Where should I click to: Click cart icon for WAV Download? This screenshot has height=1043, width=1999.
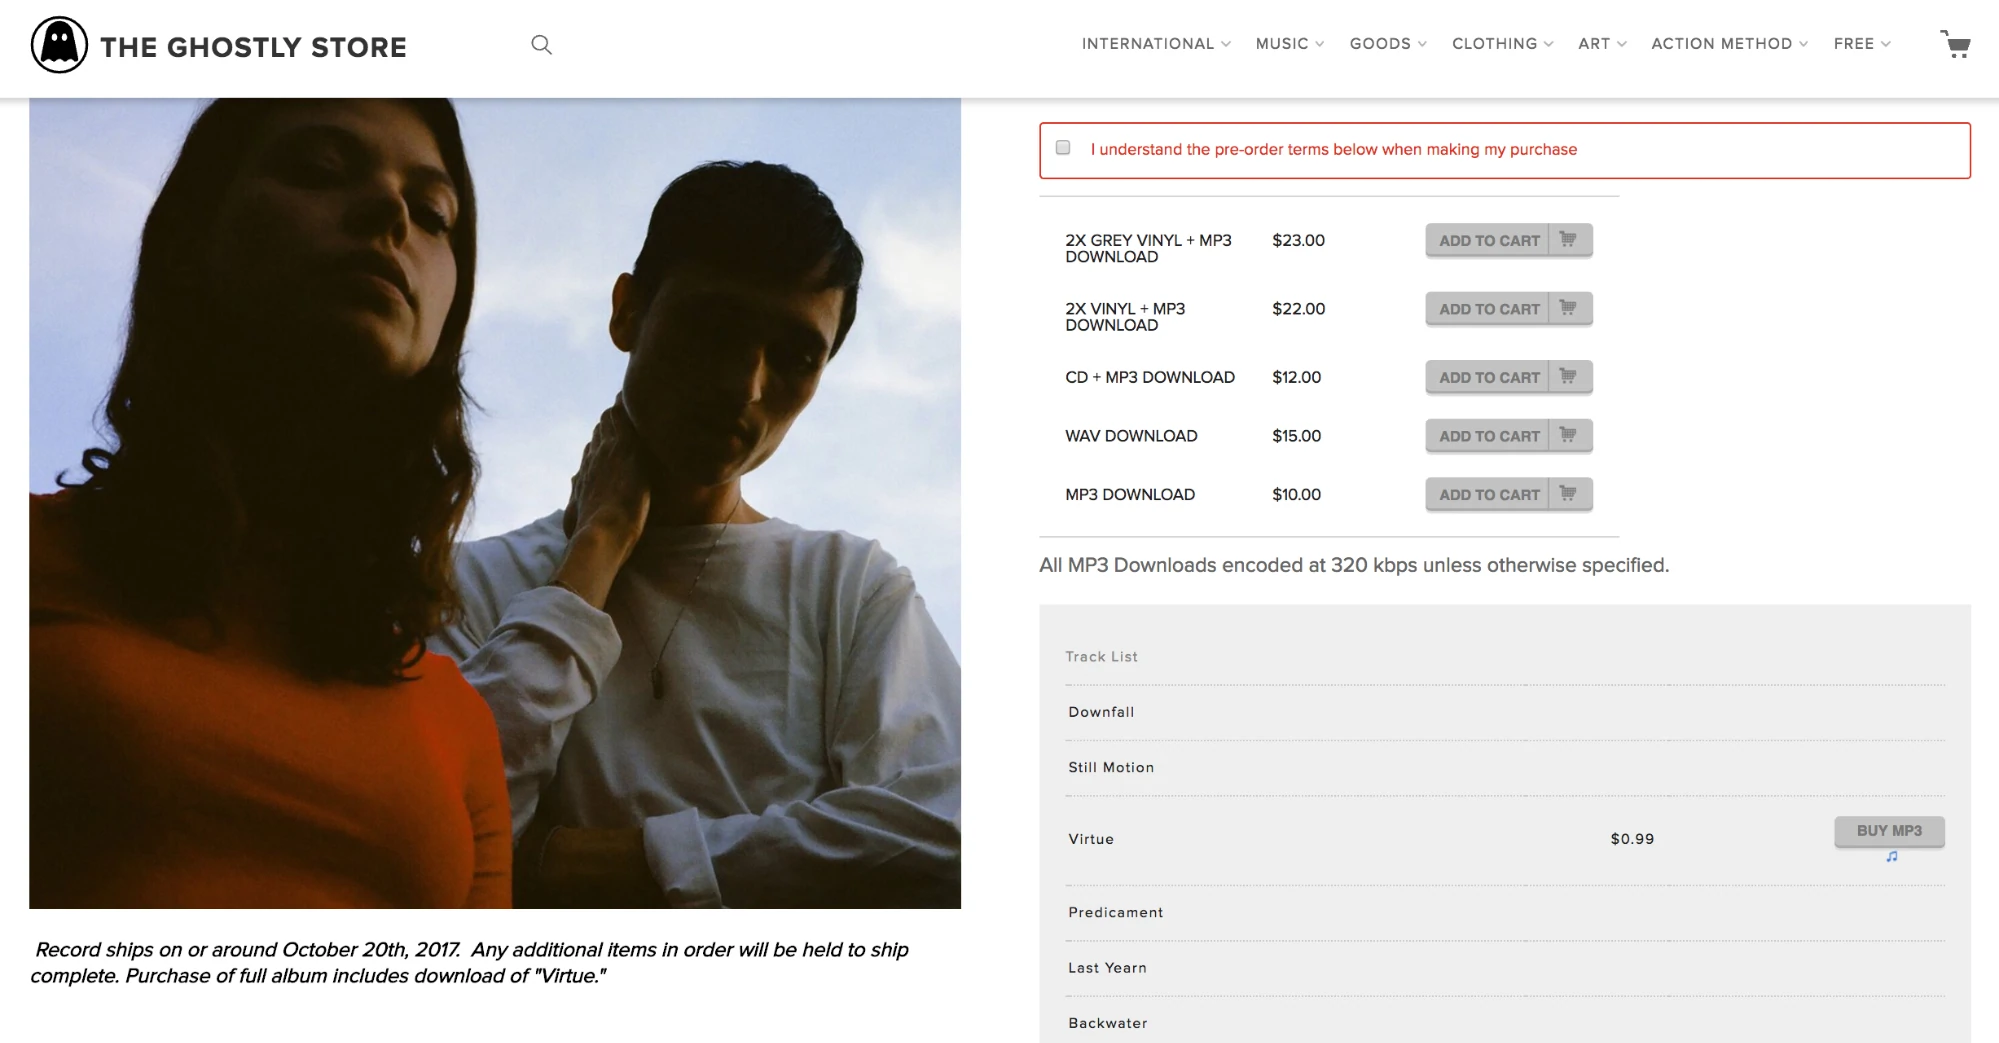point(1568,435)
